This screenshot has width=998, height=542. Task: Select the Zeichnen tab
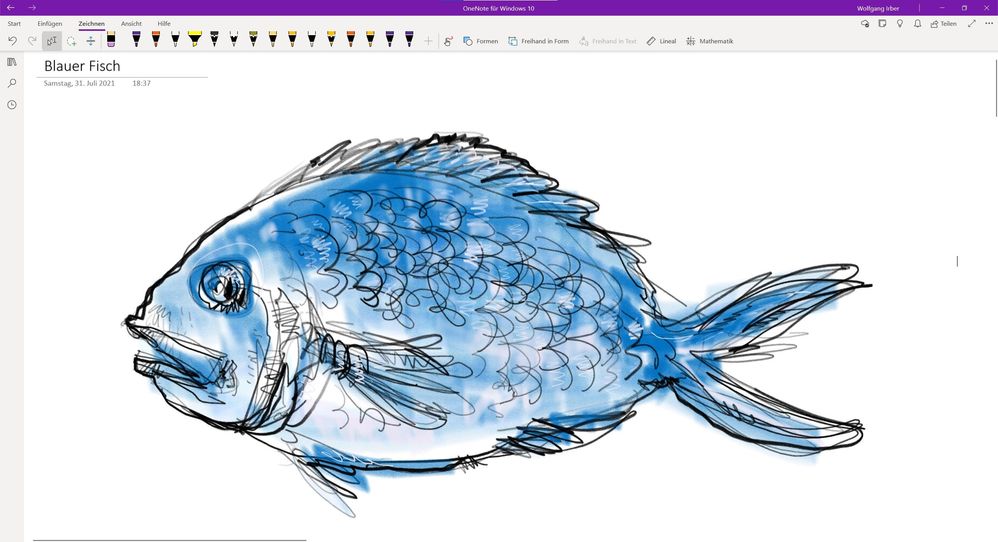(92, 24)
